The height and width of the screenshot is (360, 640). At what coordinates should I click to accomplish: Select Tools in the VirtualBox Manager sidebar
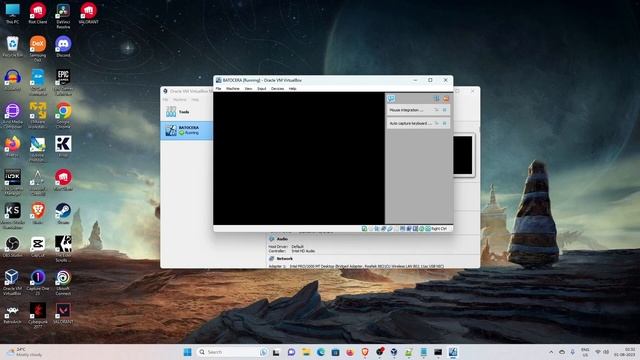point(187,111)
